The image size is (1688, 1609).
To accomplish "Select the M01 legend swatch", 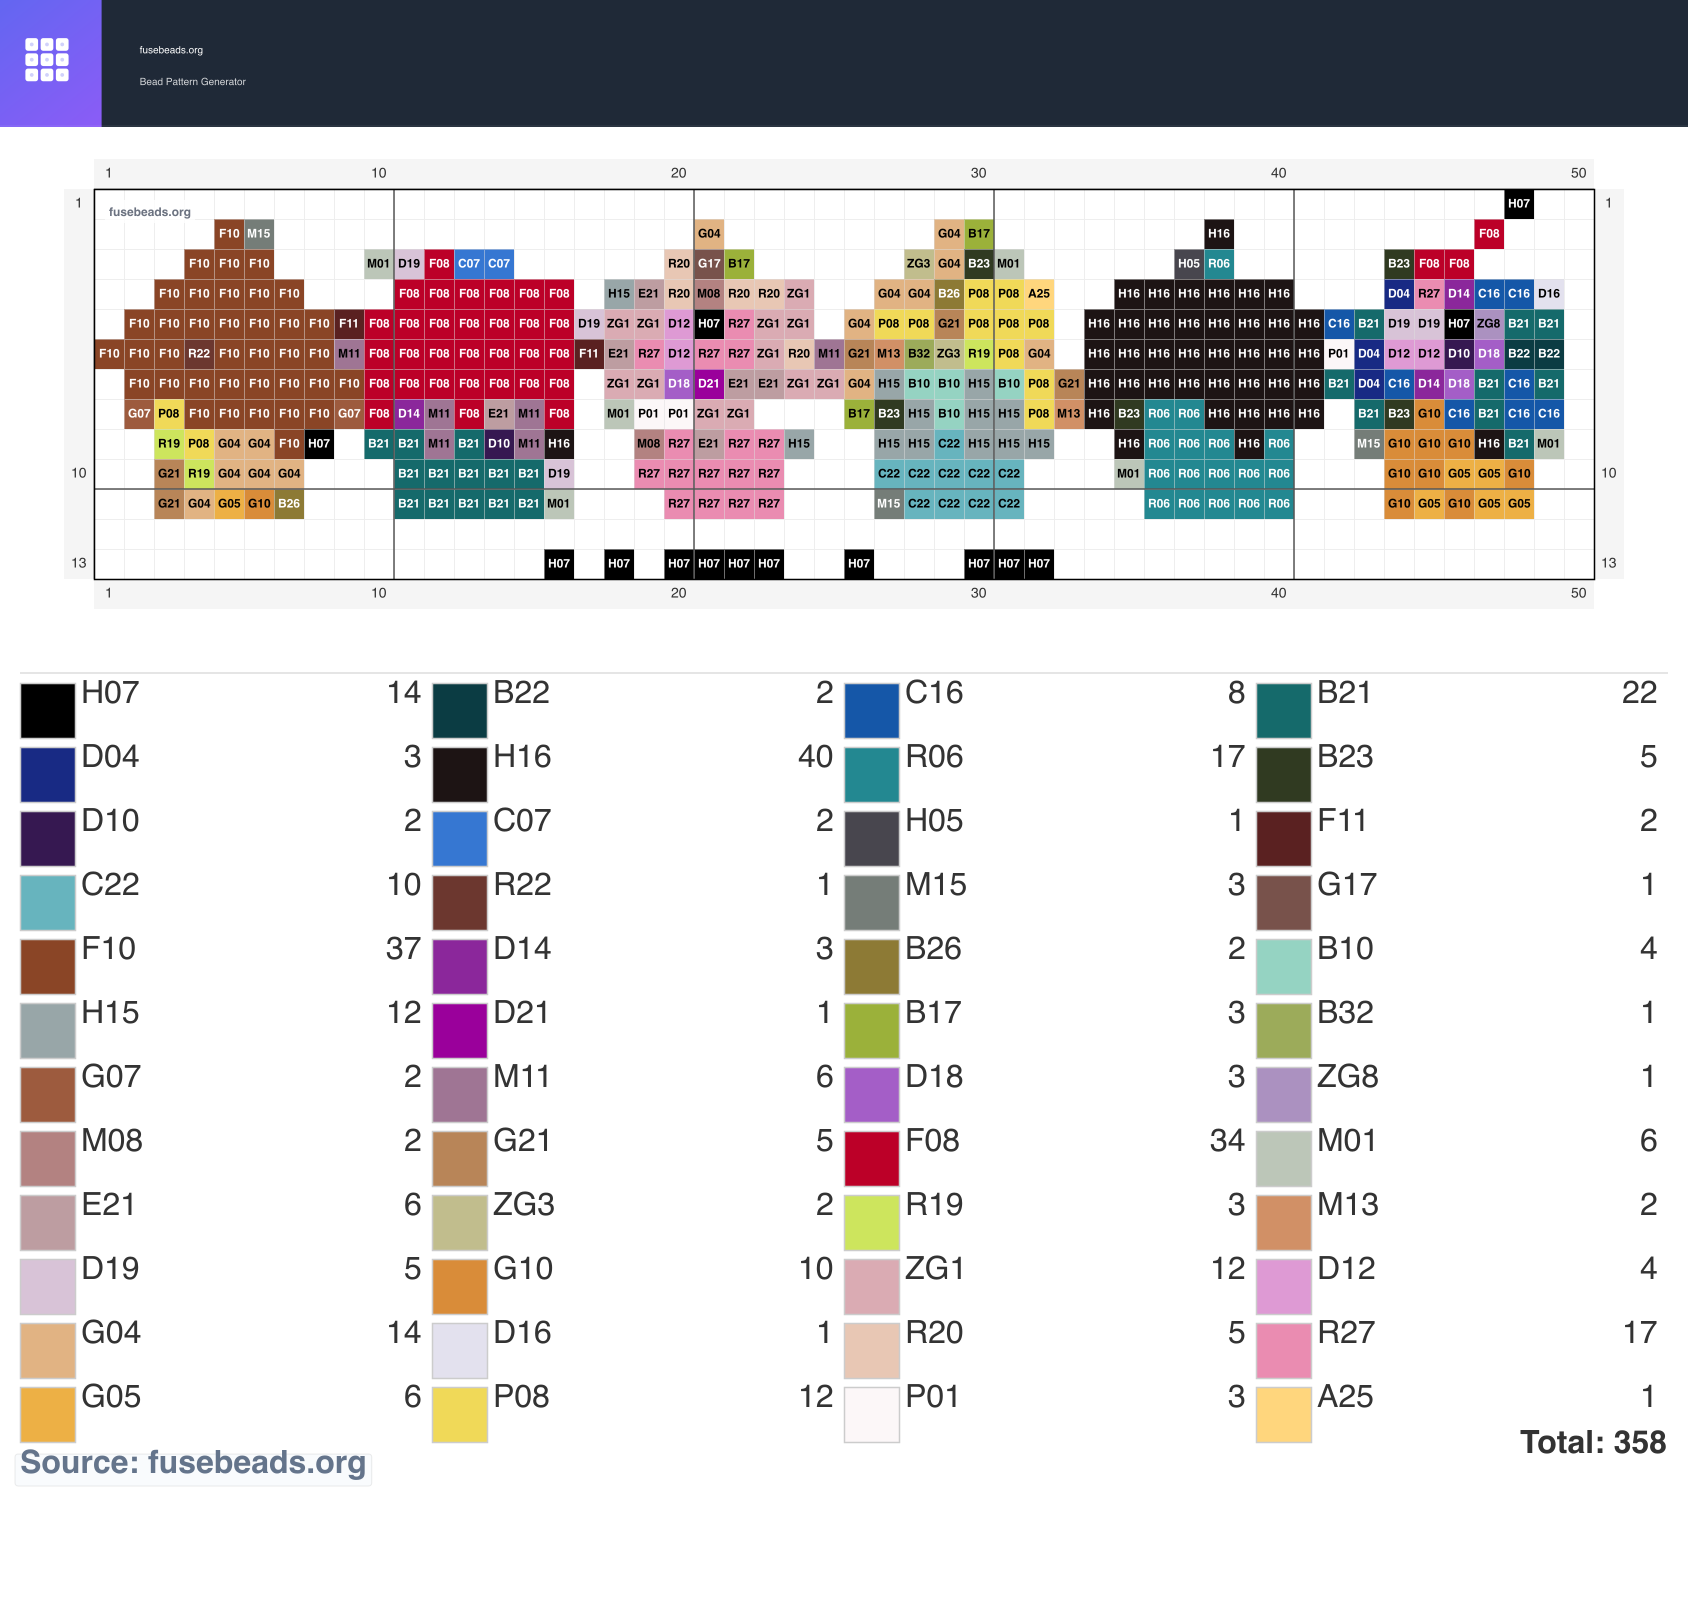I will pos(1284,1159).
